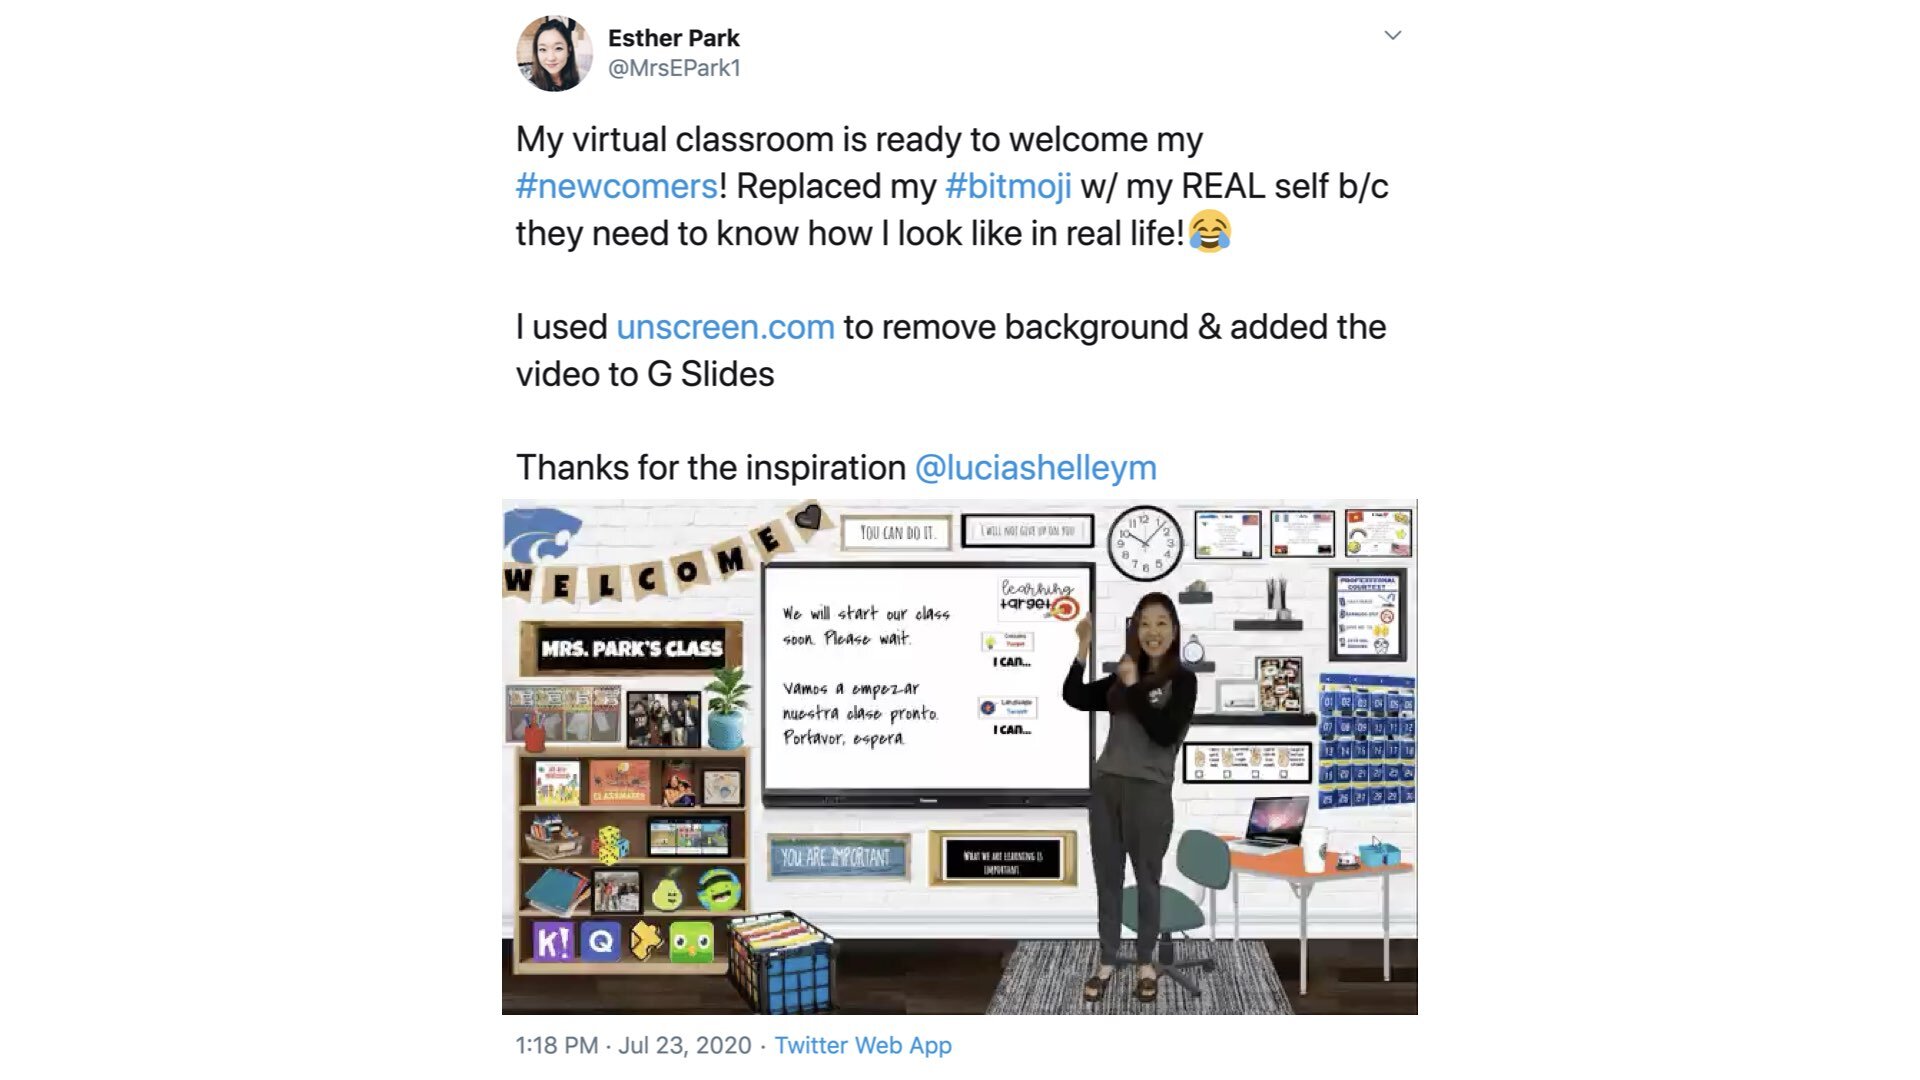Open the @luciashelleym mention

point(1035,468)
